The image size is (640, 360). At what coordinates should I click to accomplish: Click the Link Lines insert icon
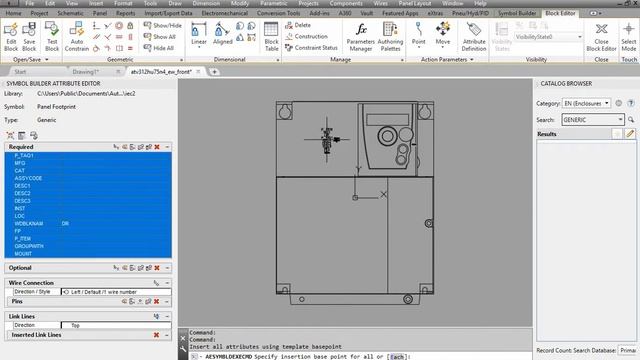(156, 316)
